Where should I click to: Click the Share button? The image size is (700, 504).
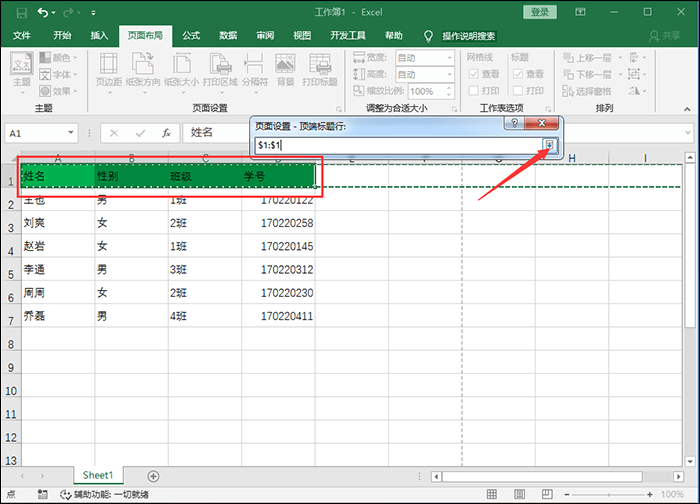pyautogui.click(x=665, y=36)
